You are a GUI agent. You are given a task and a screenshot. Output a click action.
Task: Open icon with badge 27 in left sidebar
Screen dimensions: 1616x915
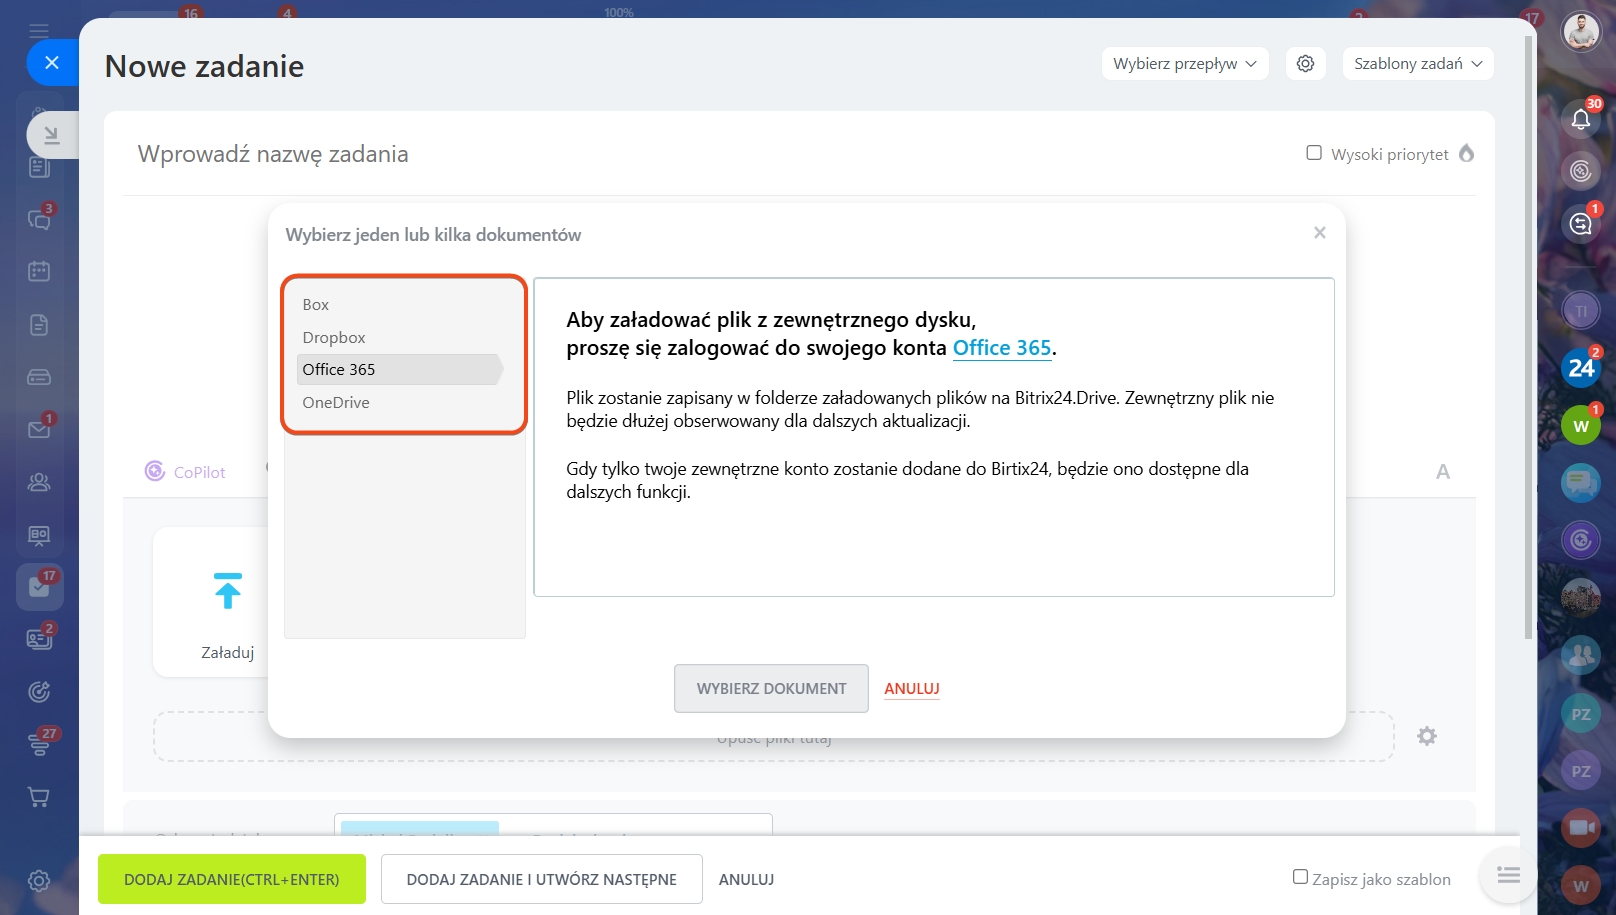(40, 743)
